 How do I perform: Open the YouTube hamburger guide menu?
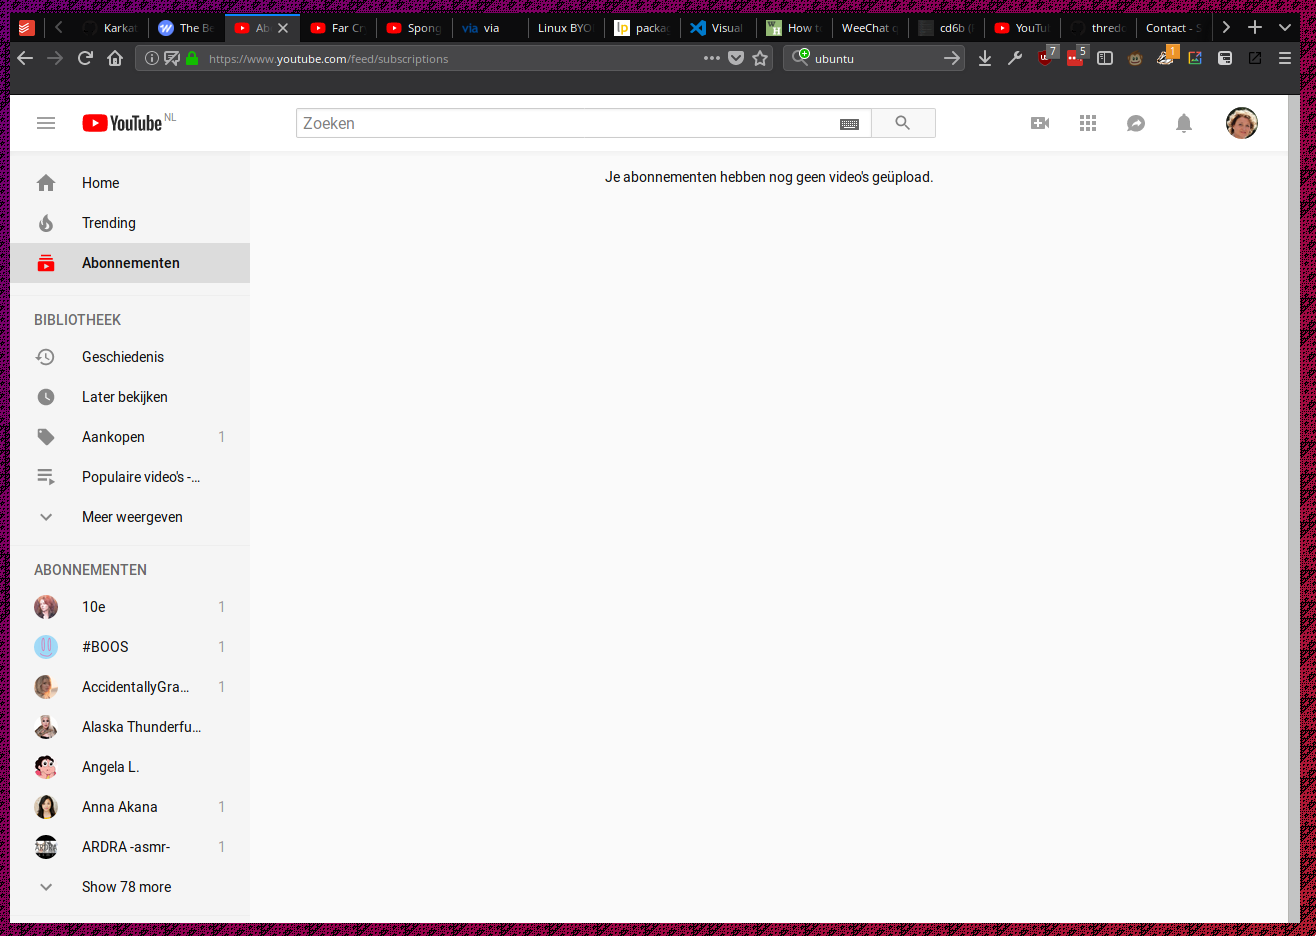(x=46, y=123)
